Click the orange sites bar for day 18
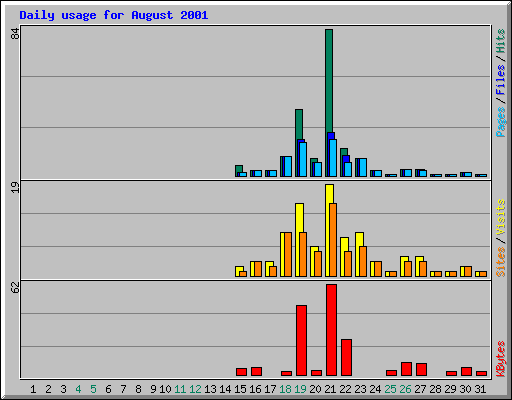Image resolution: width=512 pixels, height=400 pixels. pyautogui.click(x=288, y=254)
